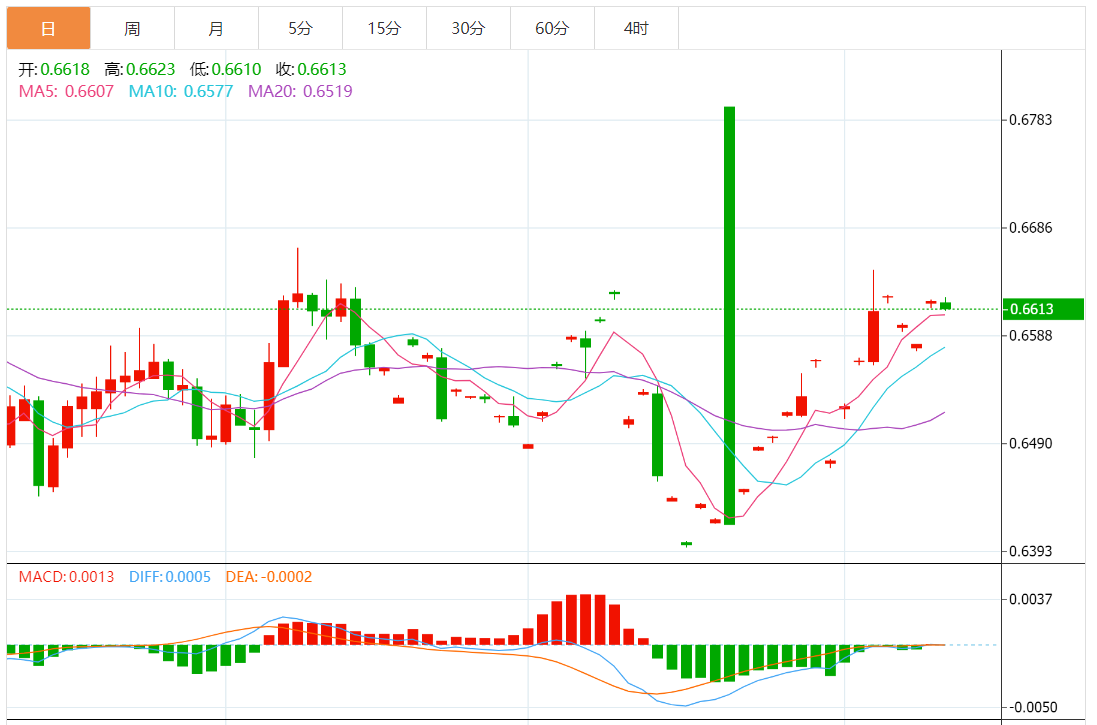Select the 日 daily chart tab
Screen dimensions: 1097x725
(x=48, y=28)
